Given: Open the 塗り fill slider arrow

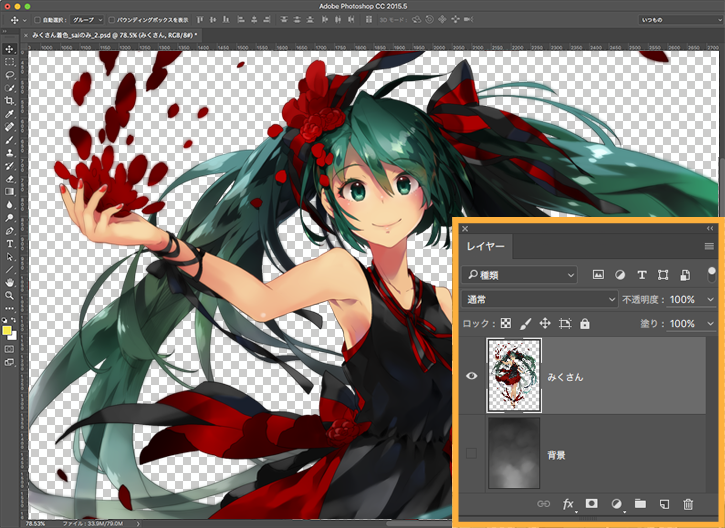Looking at the screenshot, I should click(x=710, y=323).
